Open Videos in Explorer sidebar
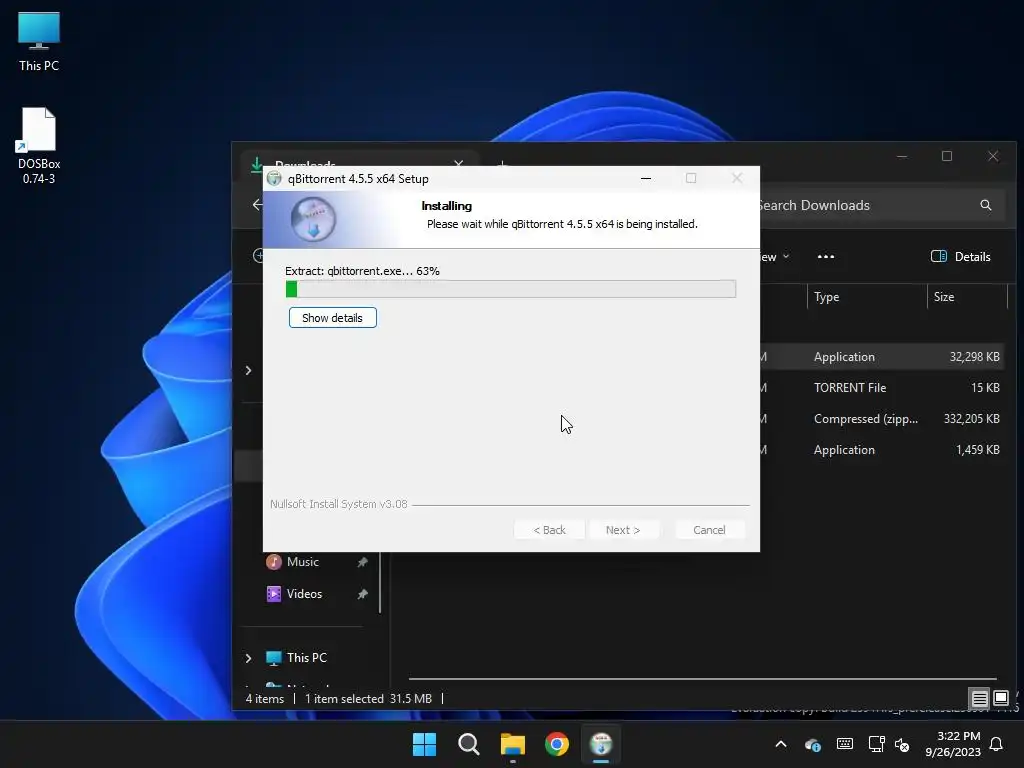The width and height of the screenshot is (1024, 768). pos(304,594)
